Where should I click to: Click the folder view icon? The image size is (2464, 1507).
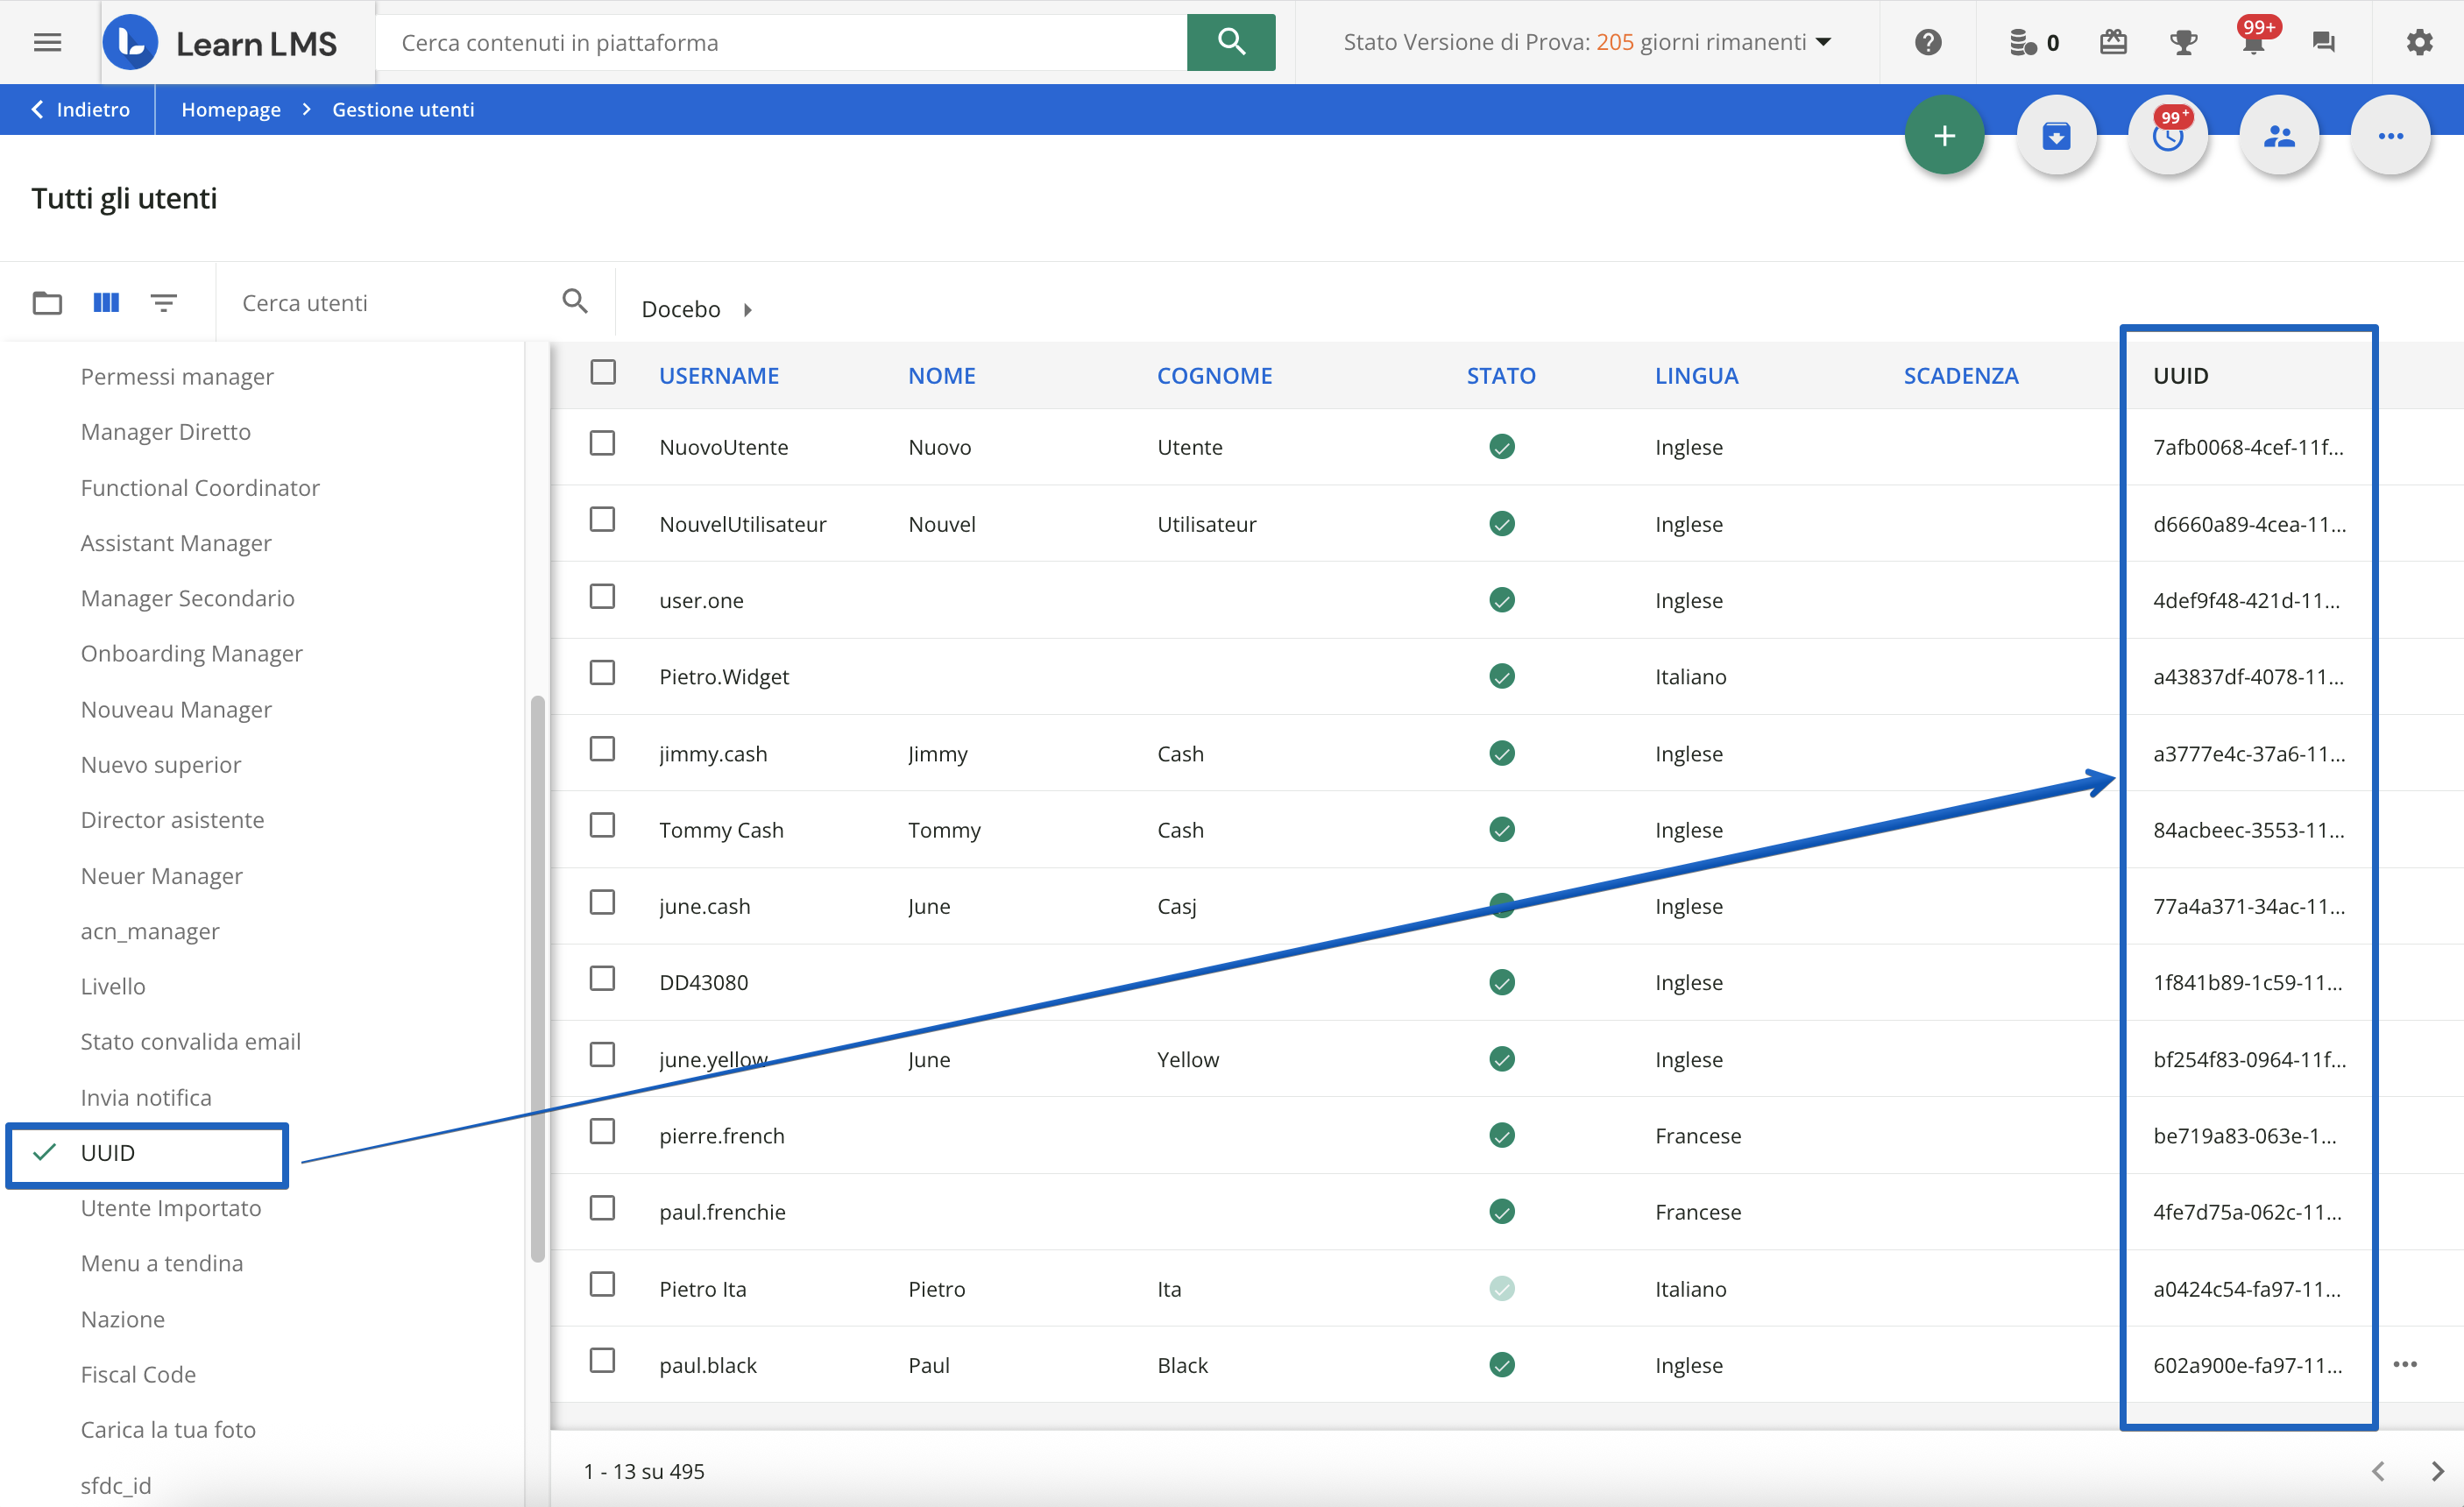[47, 302]
